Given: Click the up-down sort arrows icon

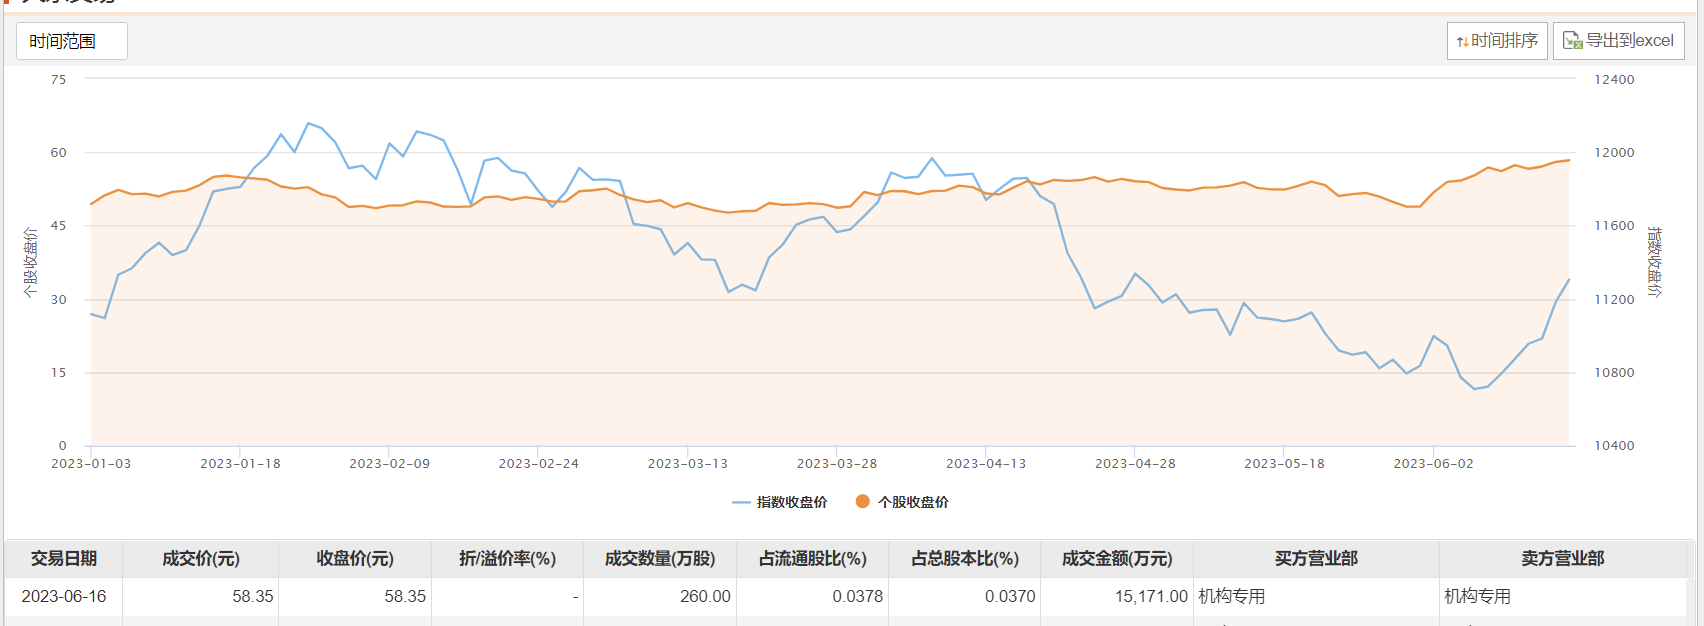Looking at the screenshot, I should [x=1462, y=42].
